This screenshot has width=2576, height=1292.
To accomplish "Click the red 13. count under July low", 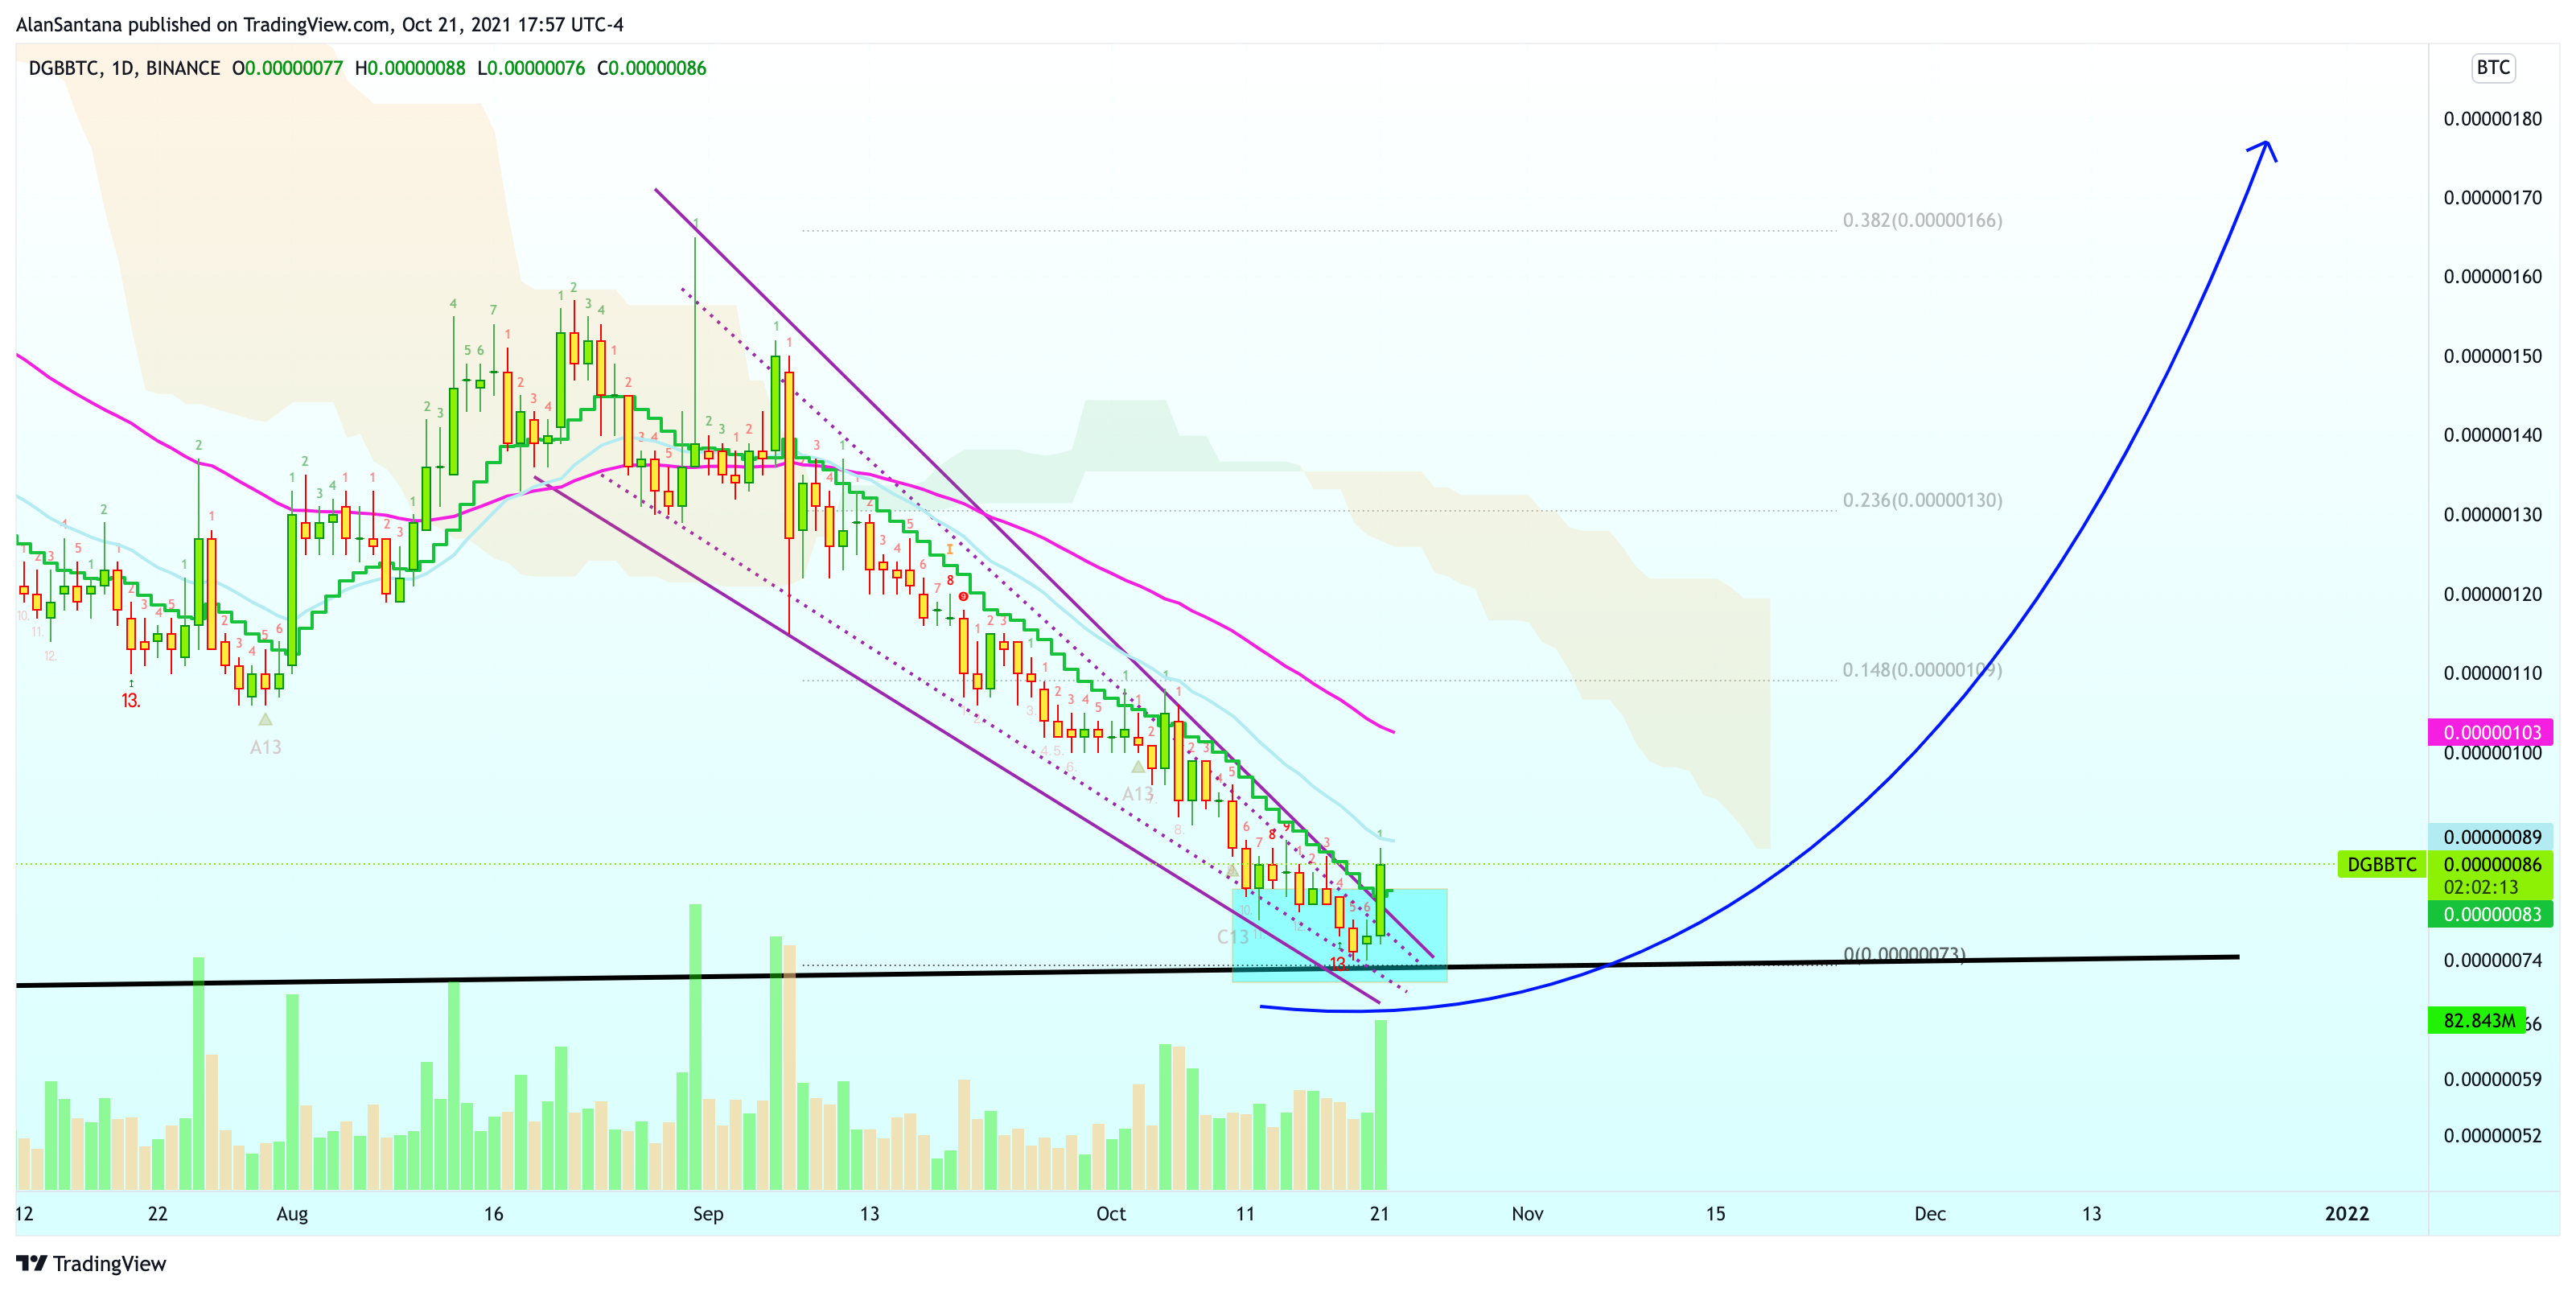I will (x=131, y=700).
